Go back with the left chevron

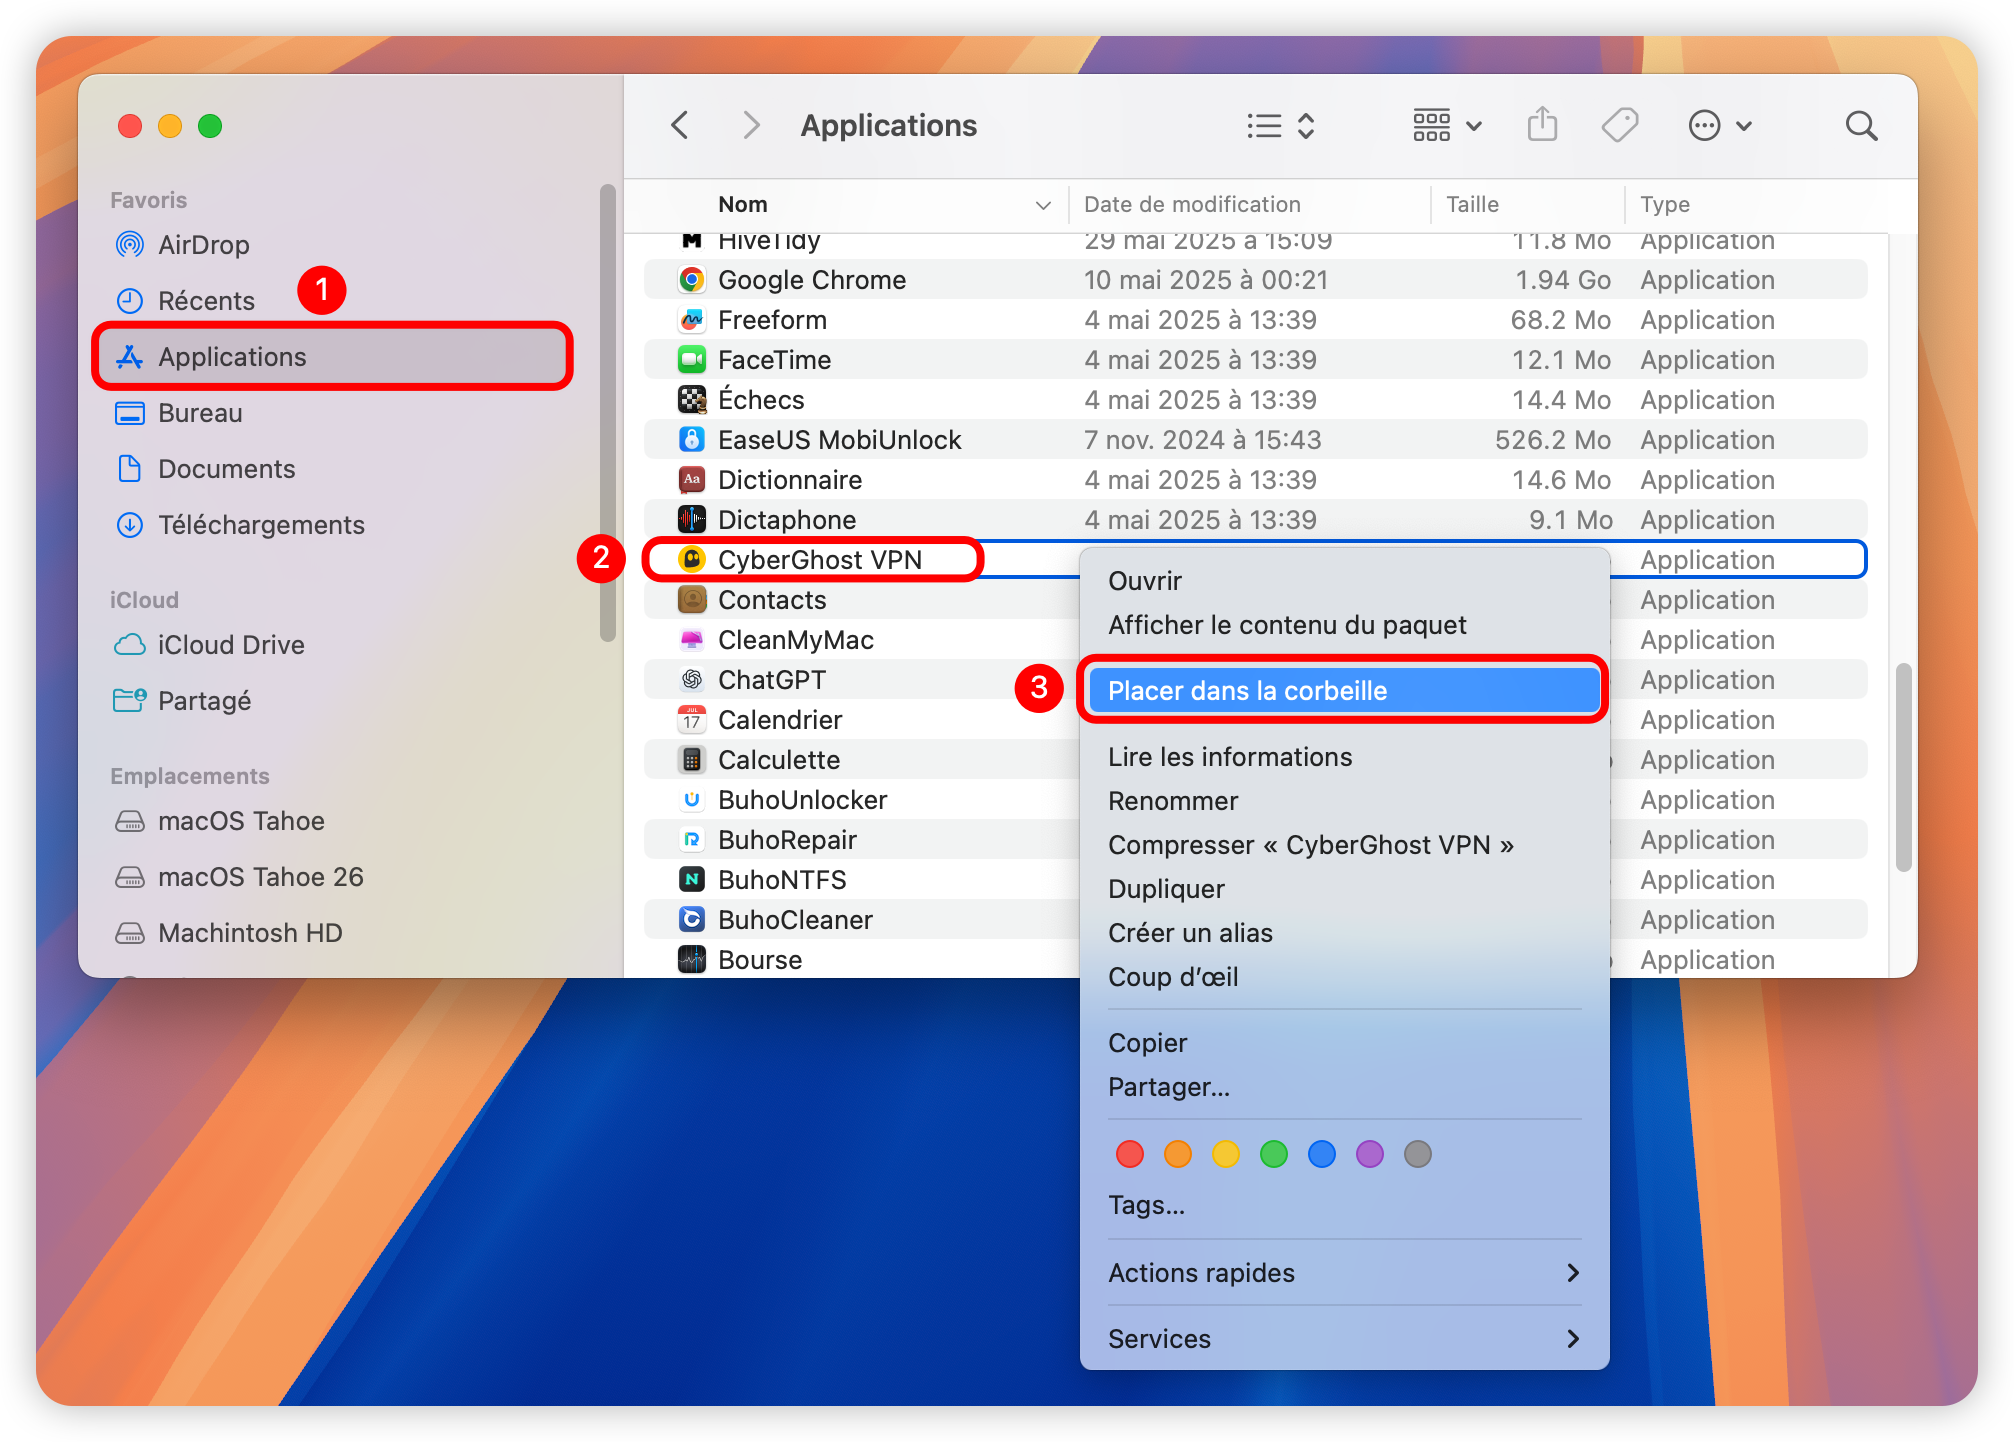680,125
